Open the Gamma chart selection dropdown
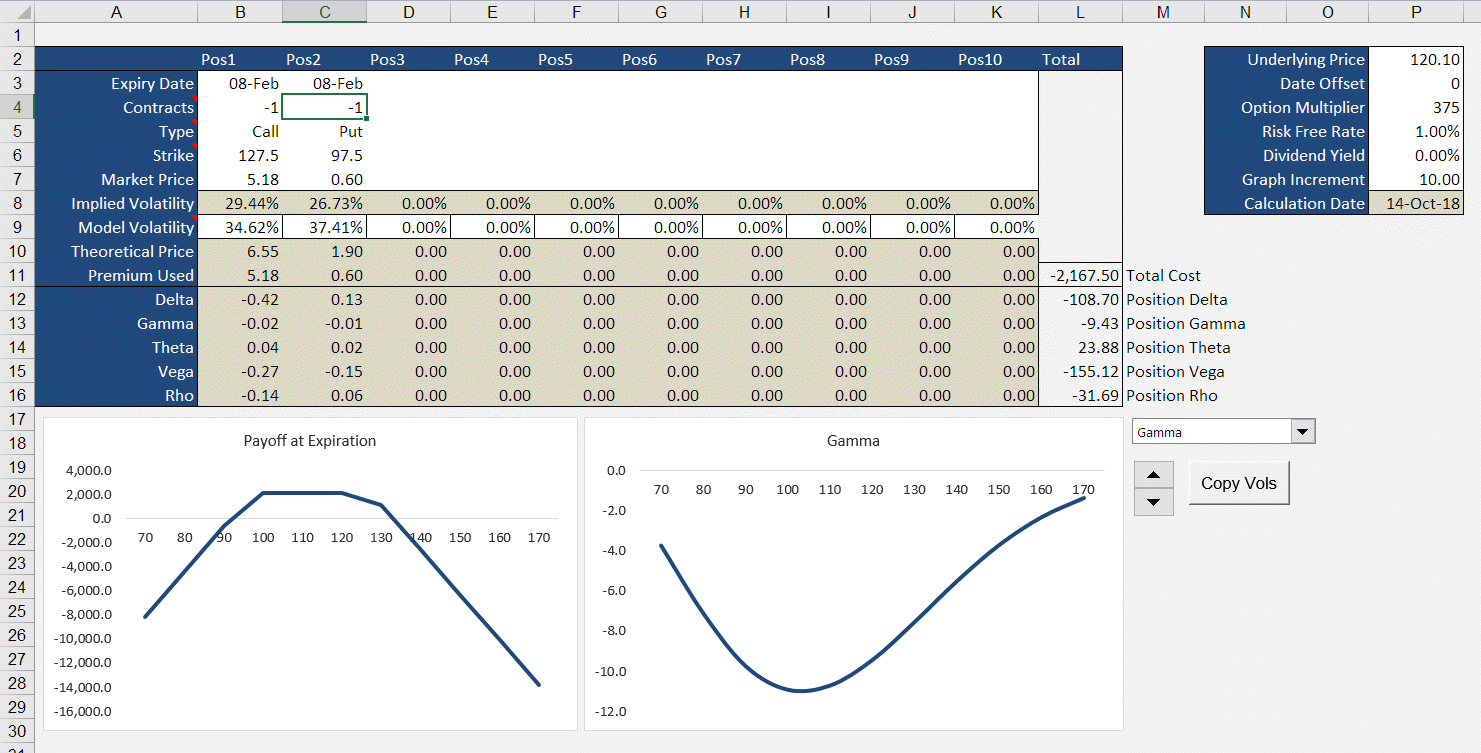This screenshot has height=753, width=1481. point(1302,432)
